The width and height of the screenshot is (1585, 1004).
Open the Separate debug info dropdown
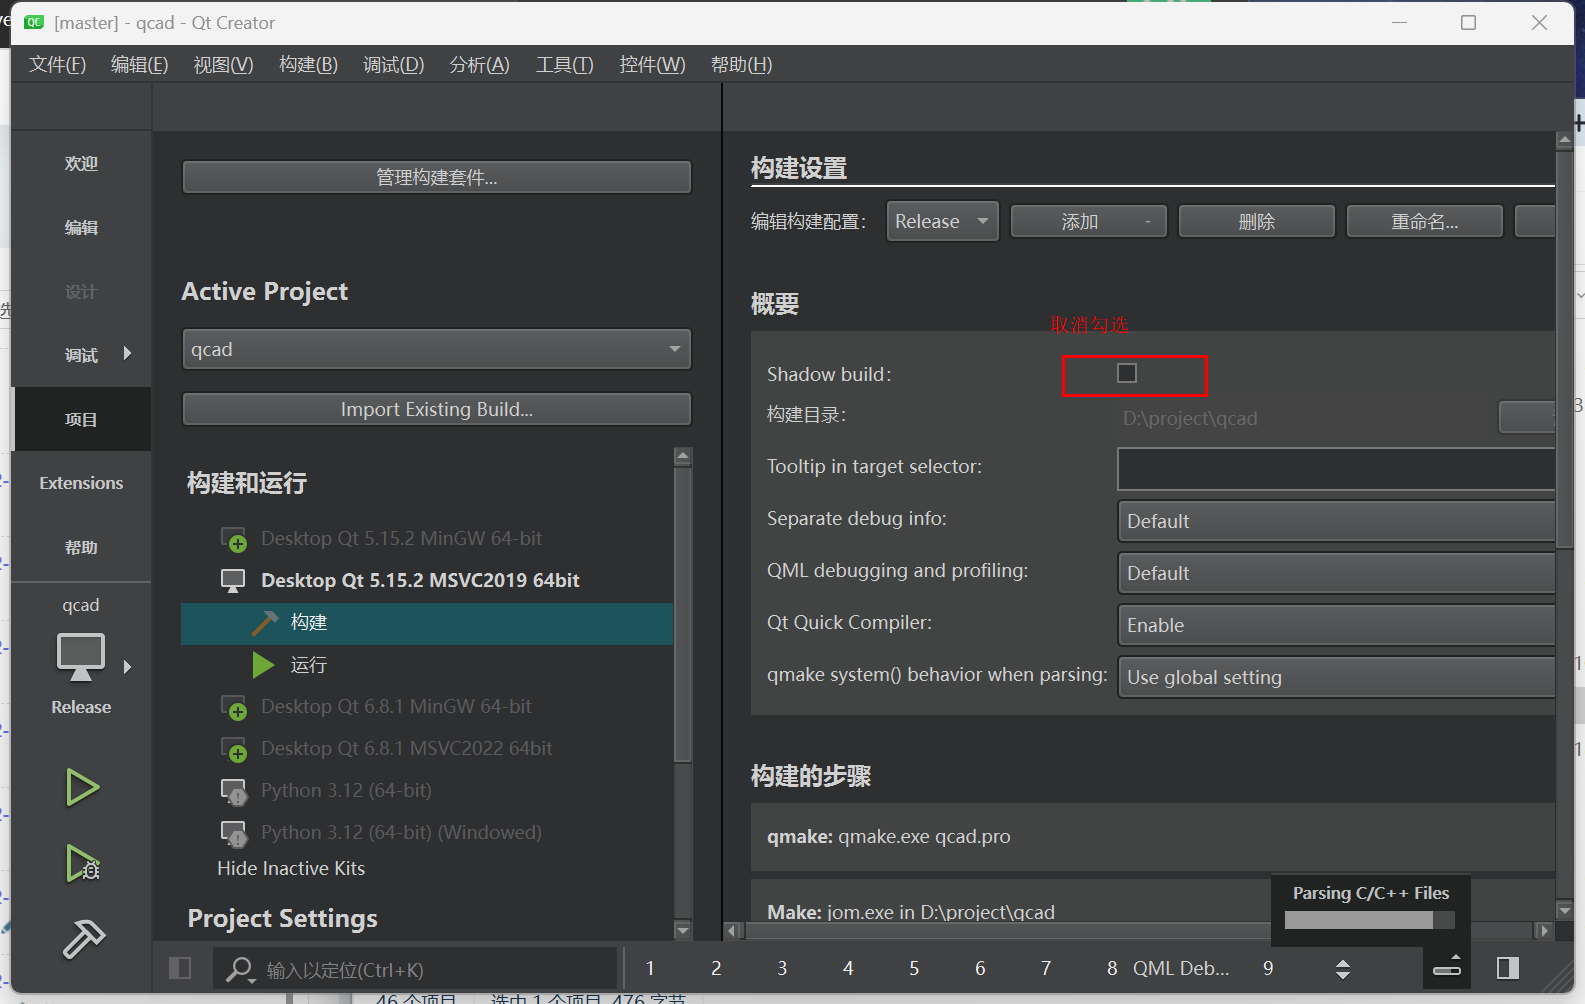coord(1335,522)
